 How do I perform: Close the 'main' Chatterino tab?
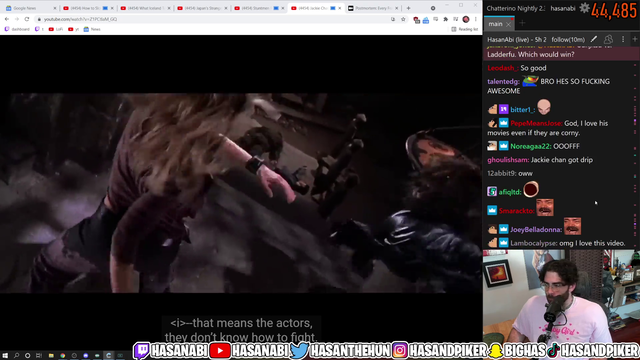[509, 24]
